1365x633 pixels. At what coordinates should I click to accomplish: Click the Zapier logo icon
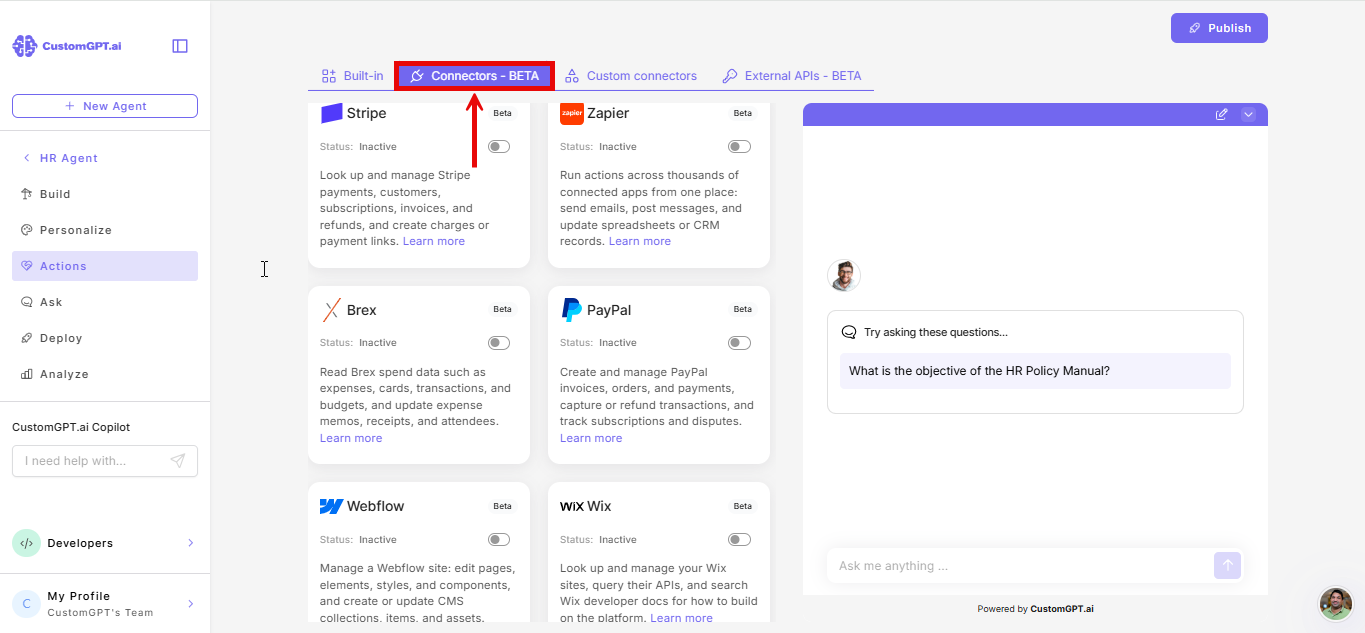tap(572, 113)
